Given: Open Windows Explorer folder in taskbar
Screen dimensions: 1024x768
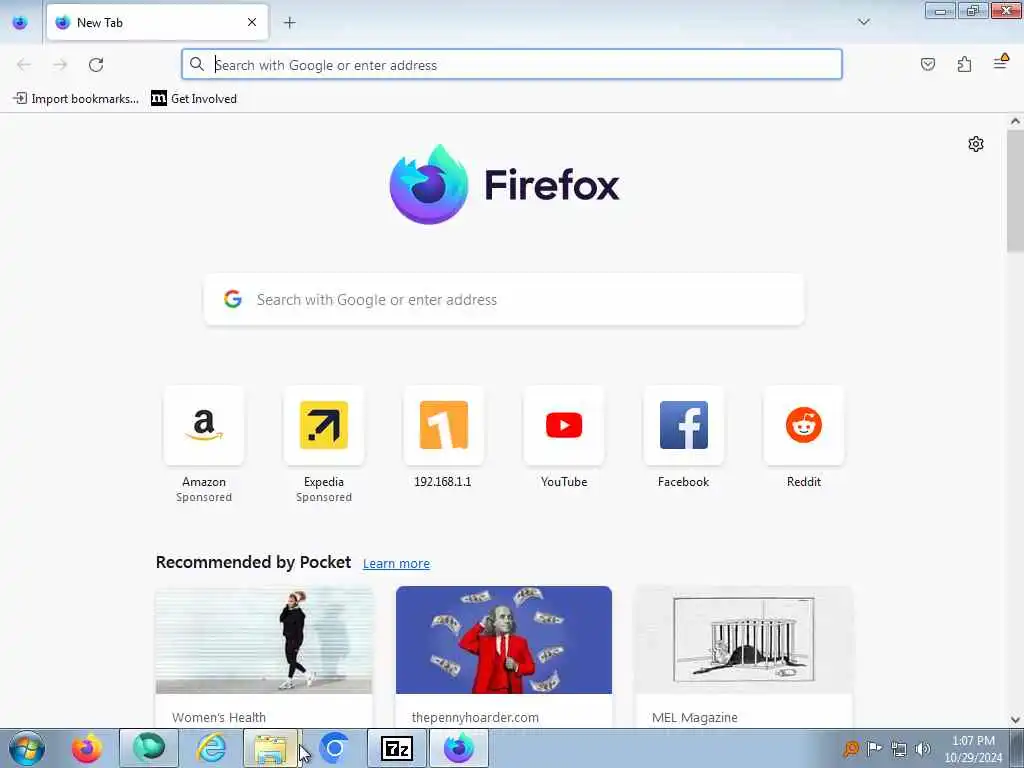Looking at the screenshot, I should [x=271, y=748].
